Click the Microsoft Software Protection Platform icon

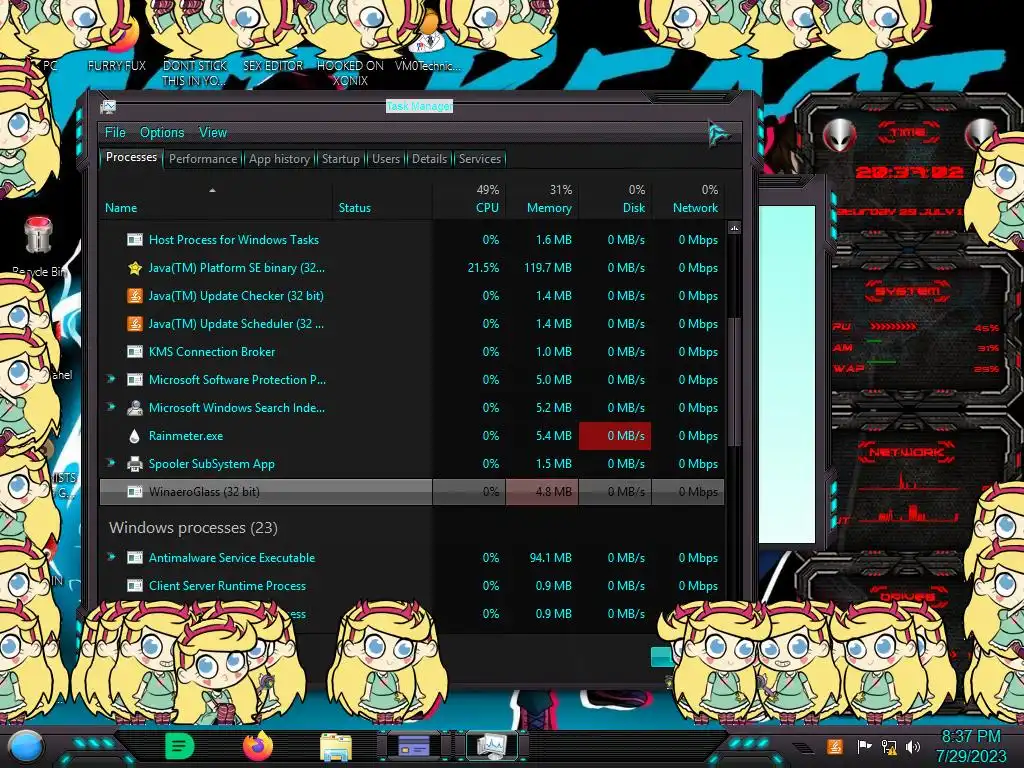[x=135, y=380]
